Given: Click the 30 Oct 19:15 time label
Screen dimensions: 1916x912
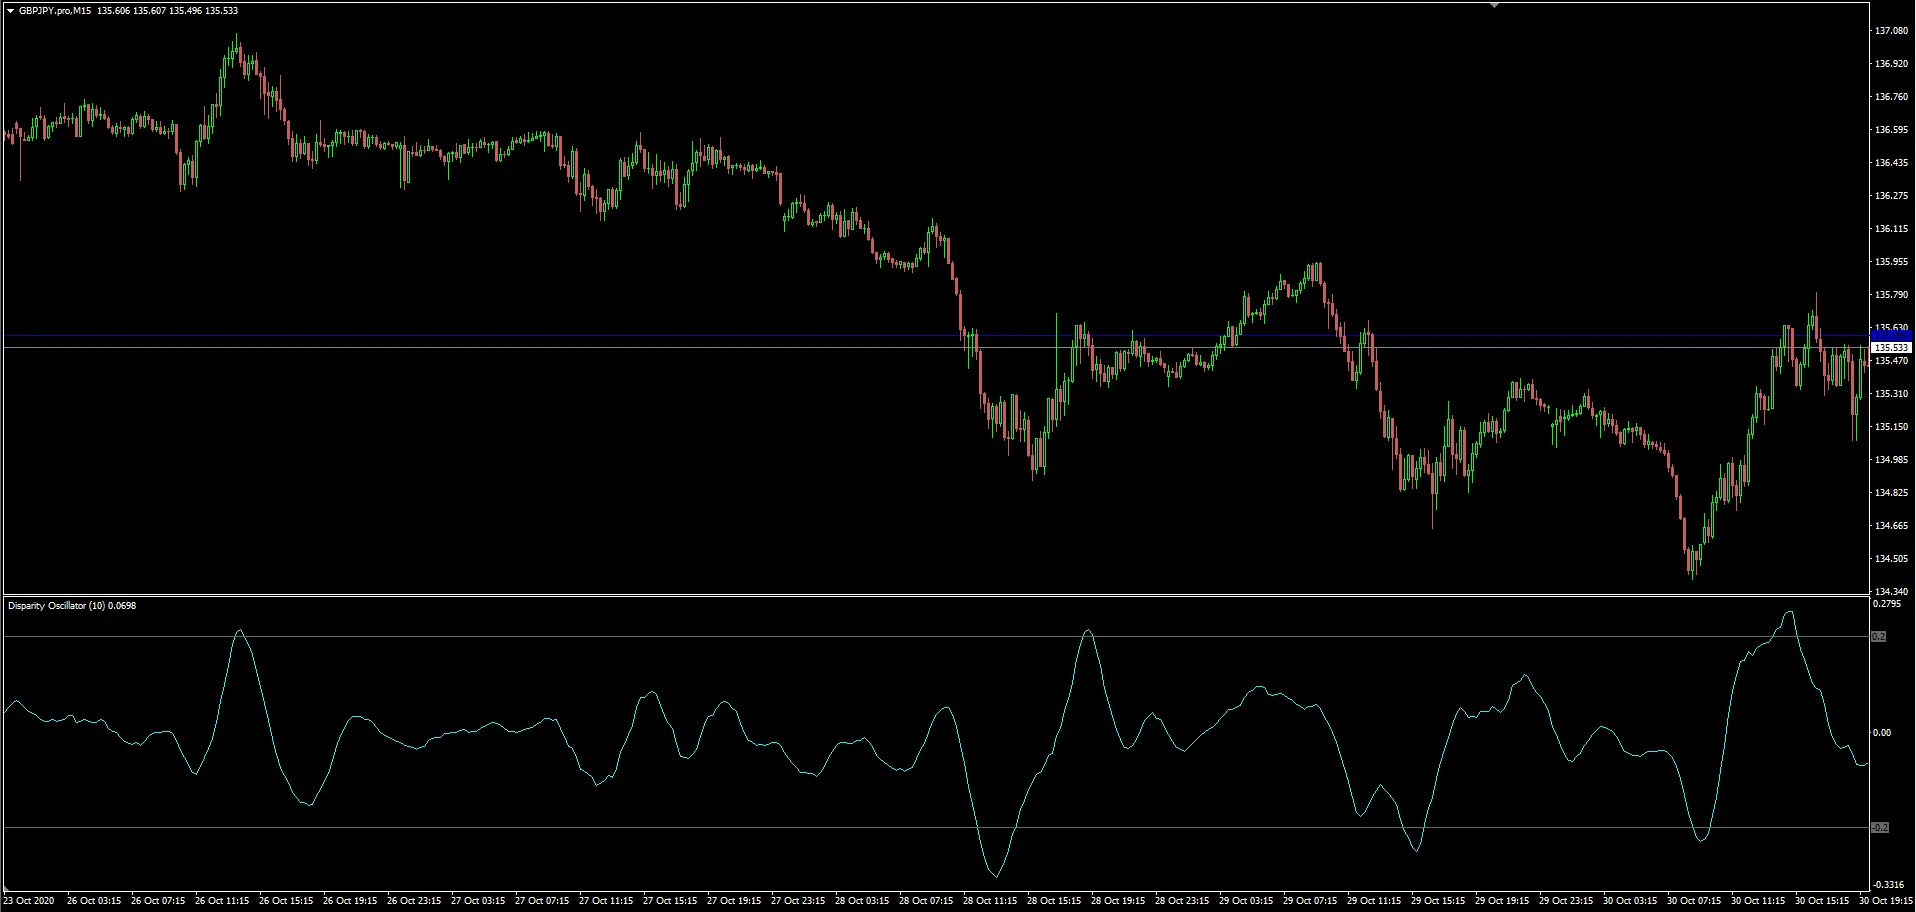Looking at the screenshot, I should click(x=1886, y=901).
